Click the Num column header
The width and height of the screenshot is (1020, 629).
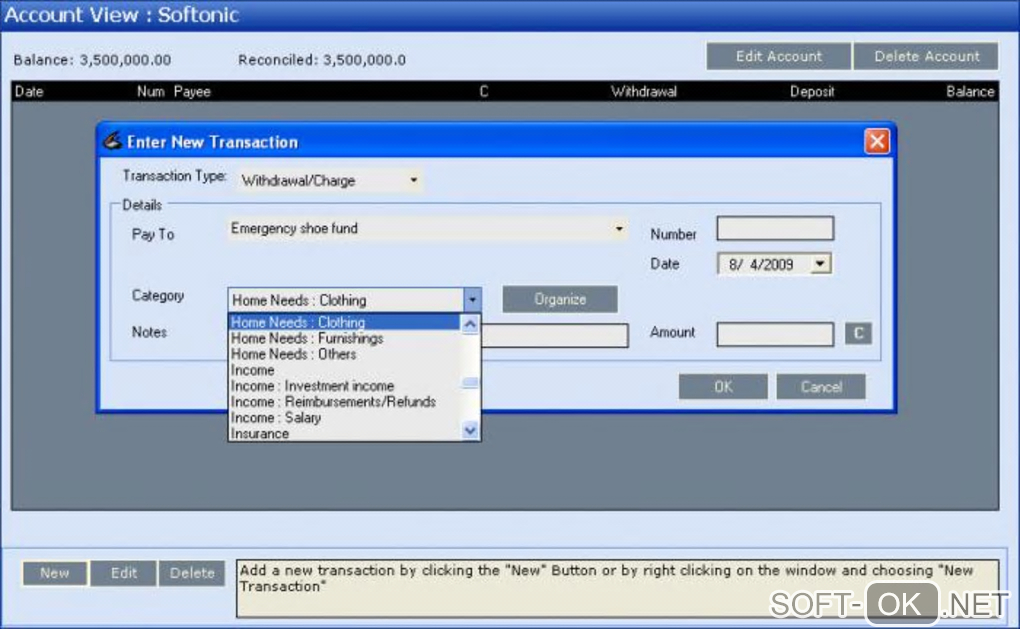click(x=150, y=92)
